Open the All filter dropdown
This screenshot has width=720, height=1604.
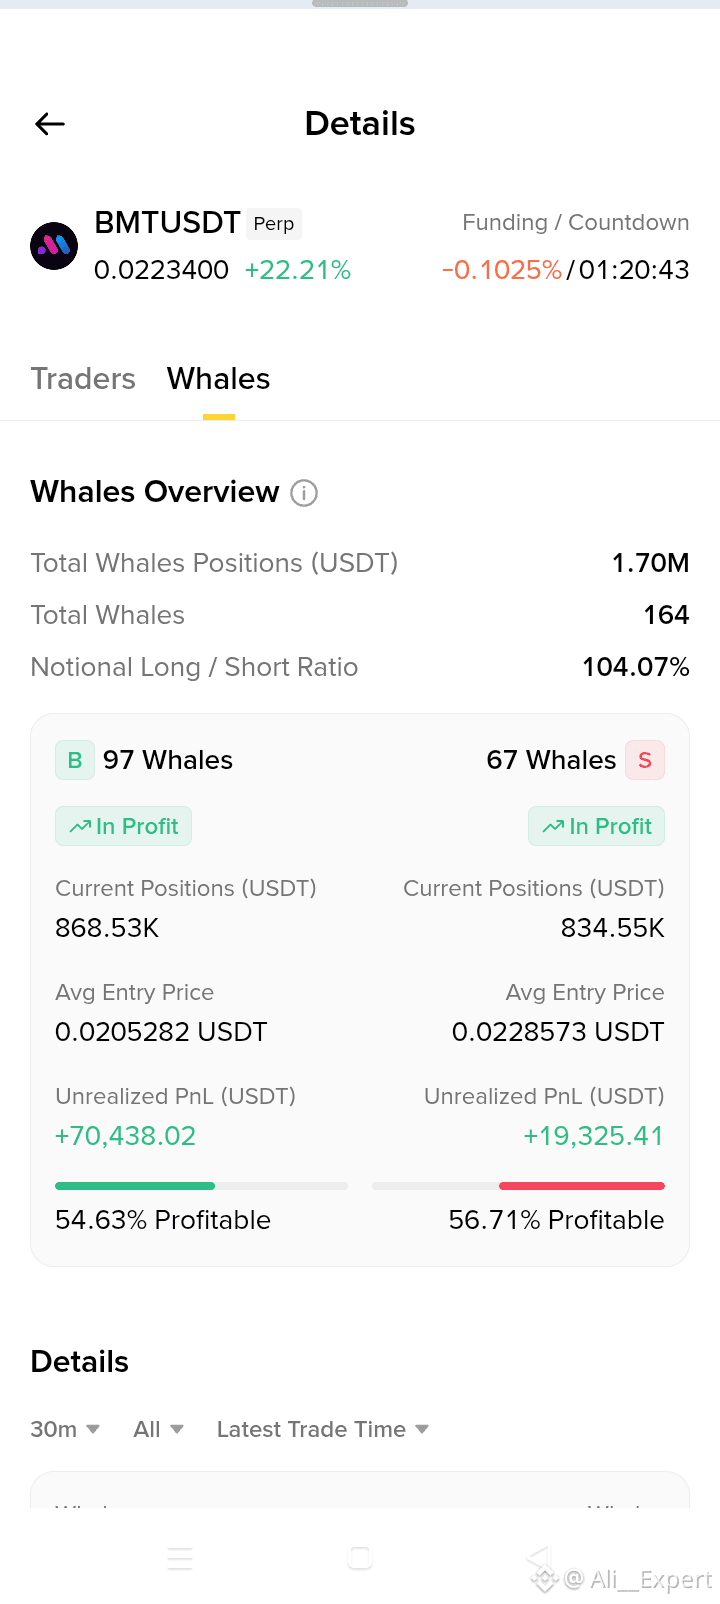coord(159,1429)
